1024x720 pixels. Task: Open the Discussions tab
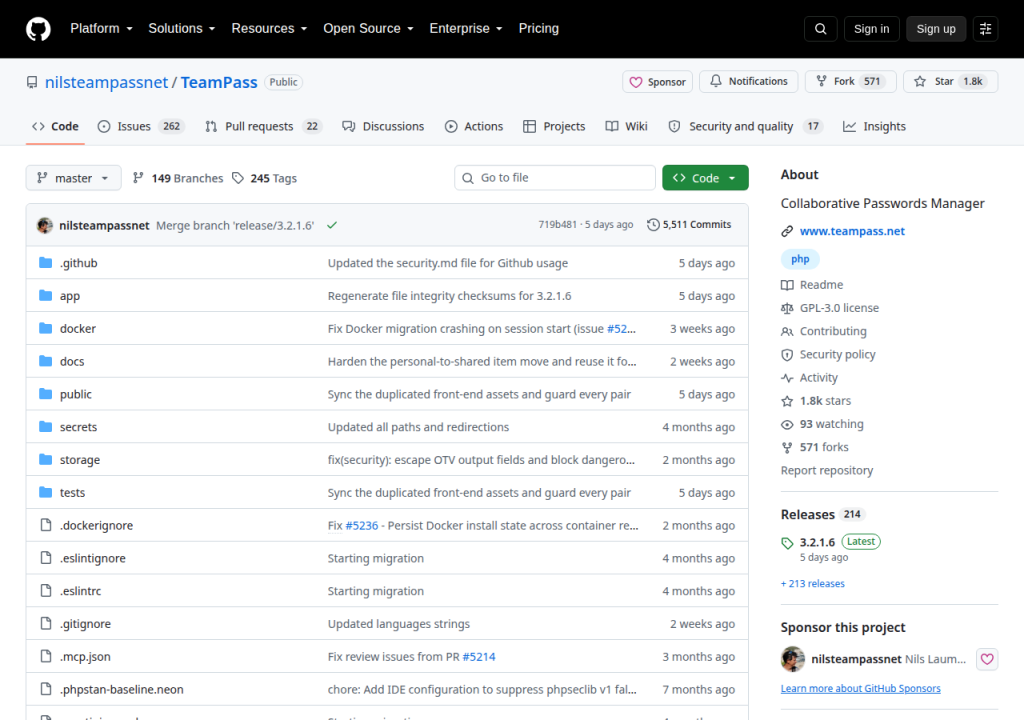[383, 127]
